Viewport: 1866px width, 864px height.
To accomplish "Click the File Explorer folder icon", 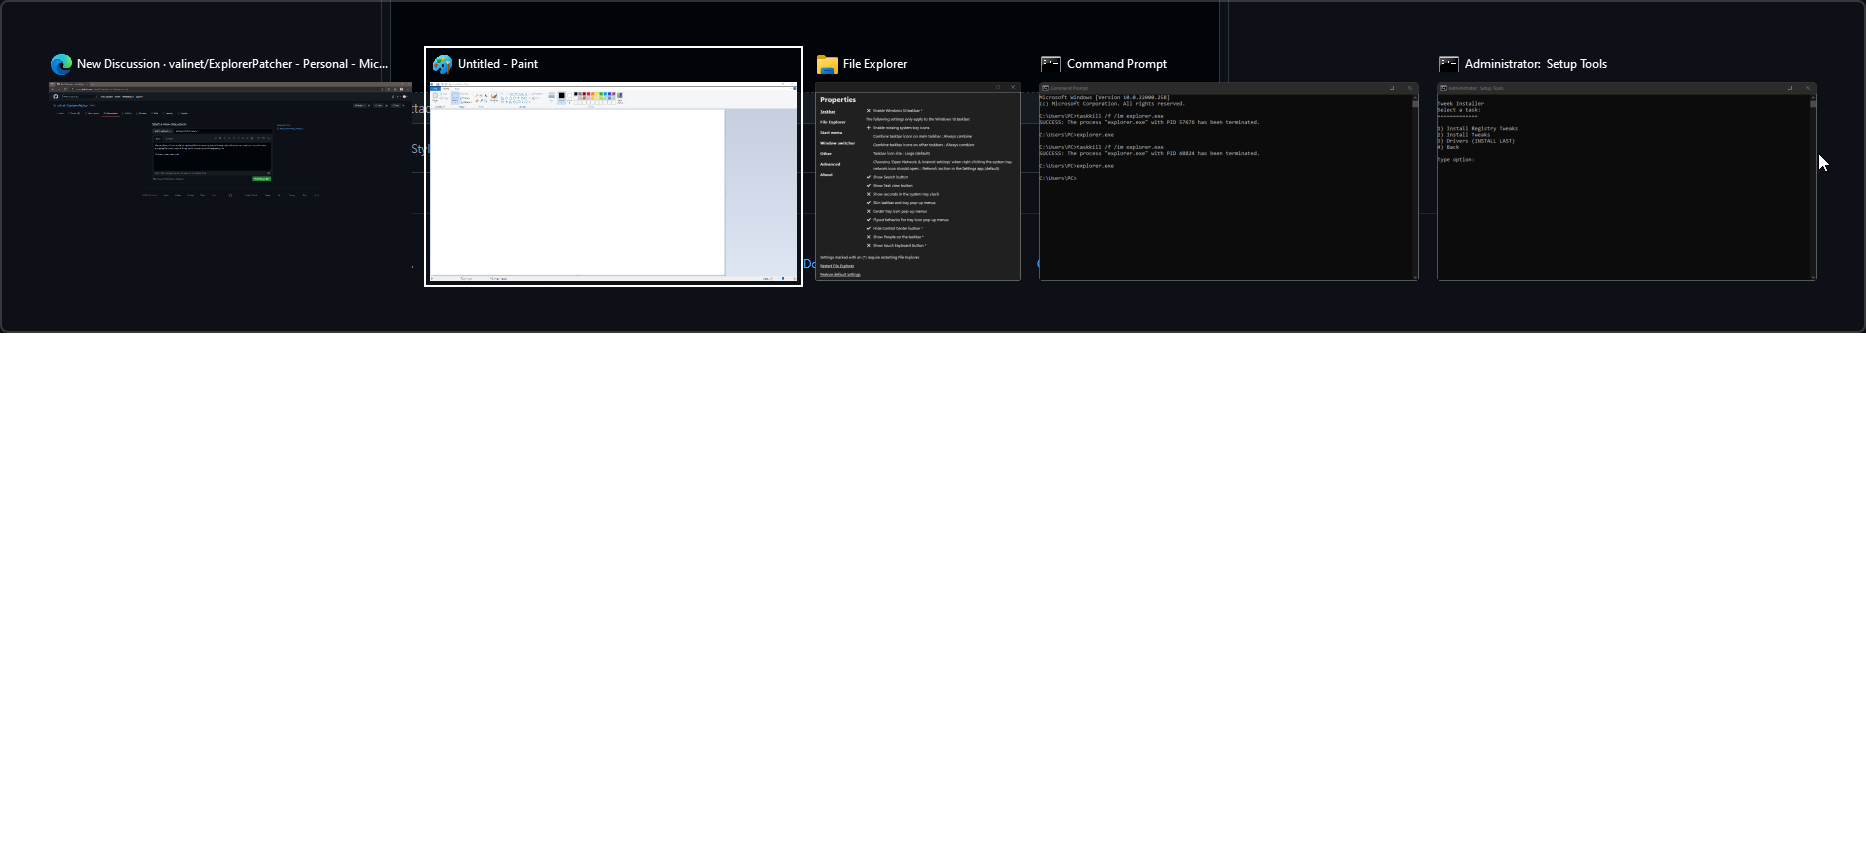I will tap(827, 64).
